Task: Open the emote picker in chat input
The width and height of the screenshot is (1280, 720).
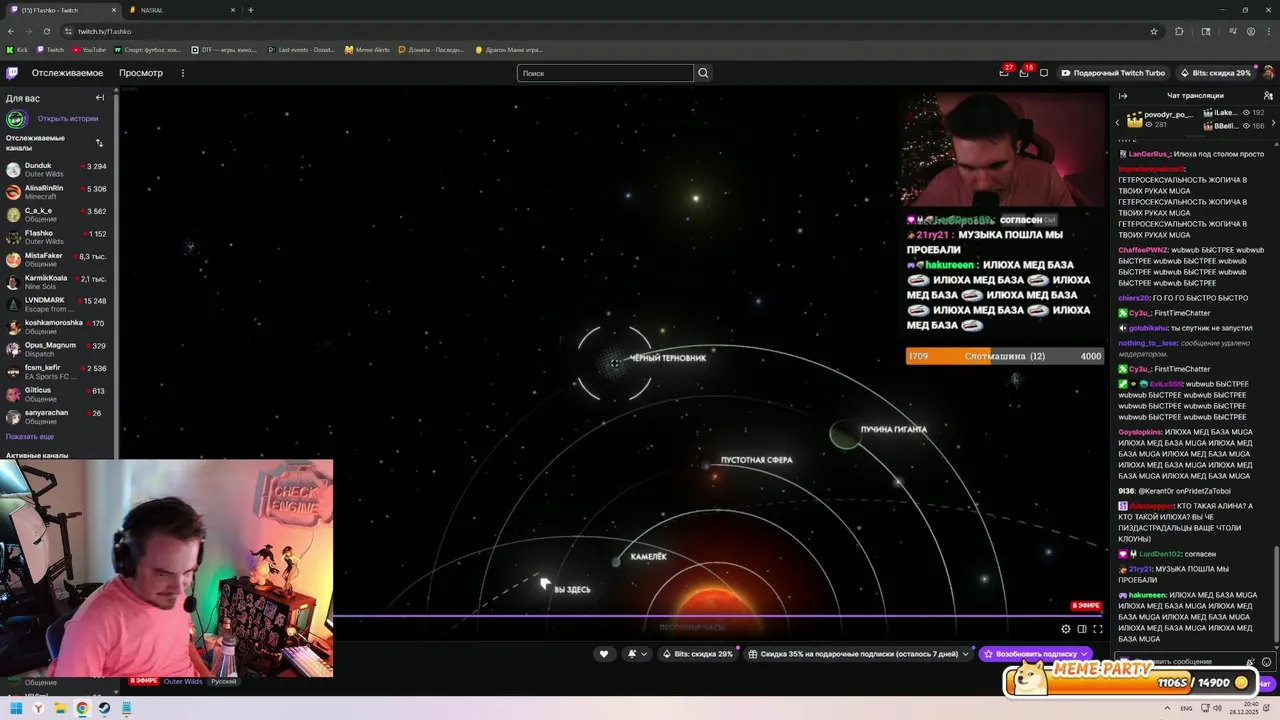Action: click(x=1267, y=662)
